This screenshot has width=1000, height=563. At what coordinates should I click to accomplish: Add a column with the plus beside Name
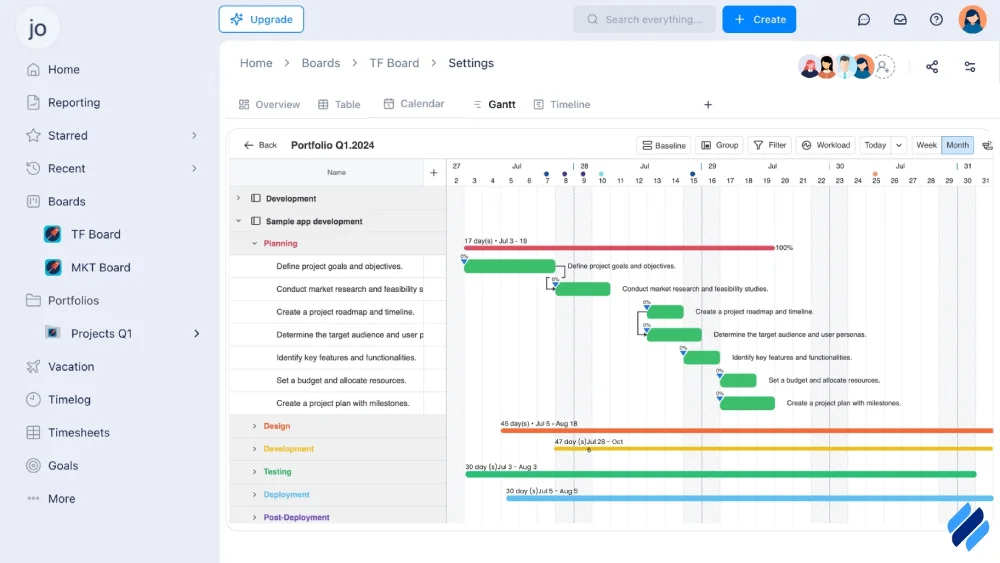[x=434, y=173]
